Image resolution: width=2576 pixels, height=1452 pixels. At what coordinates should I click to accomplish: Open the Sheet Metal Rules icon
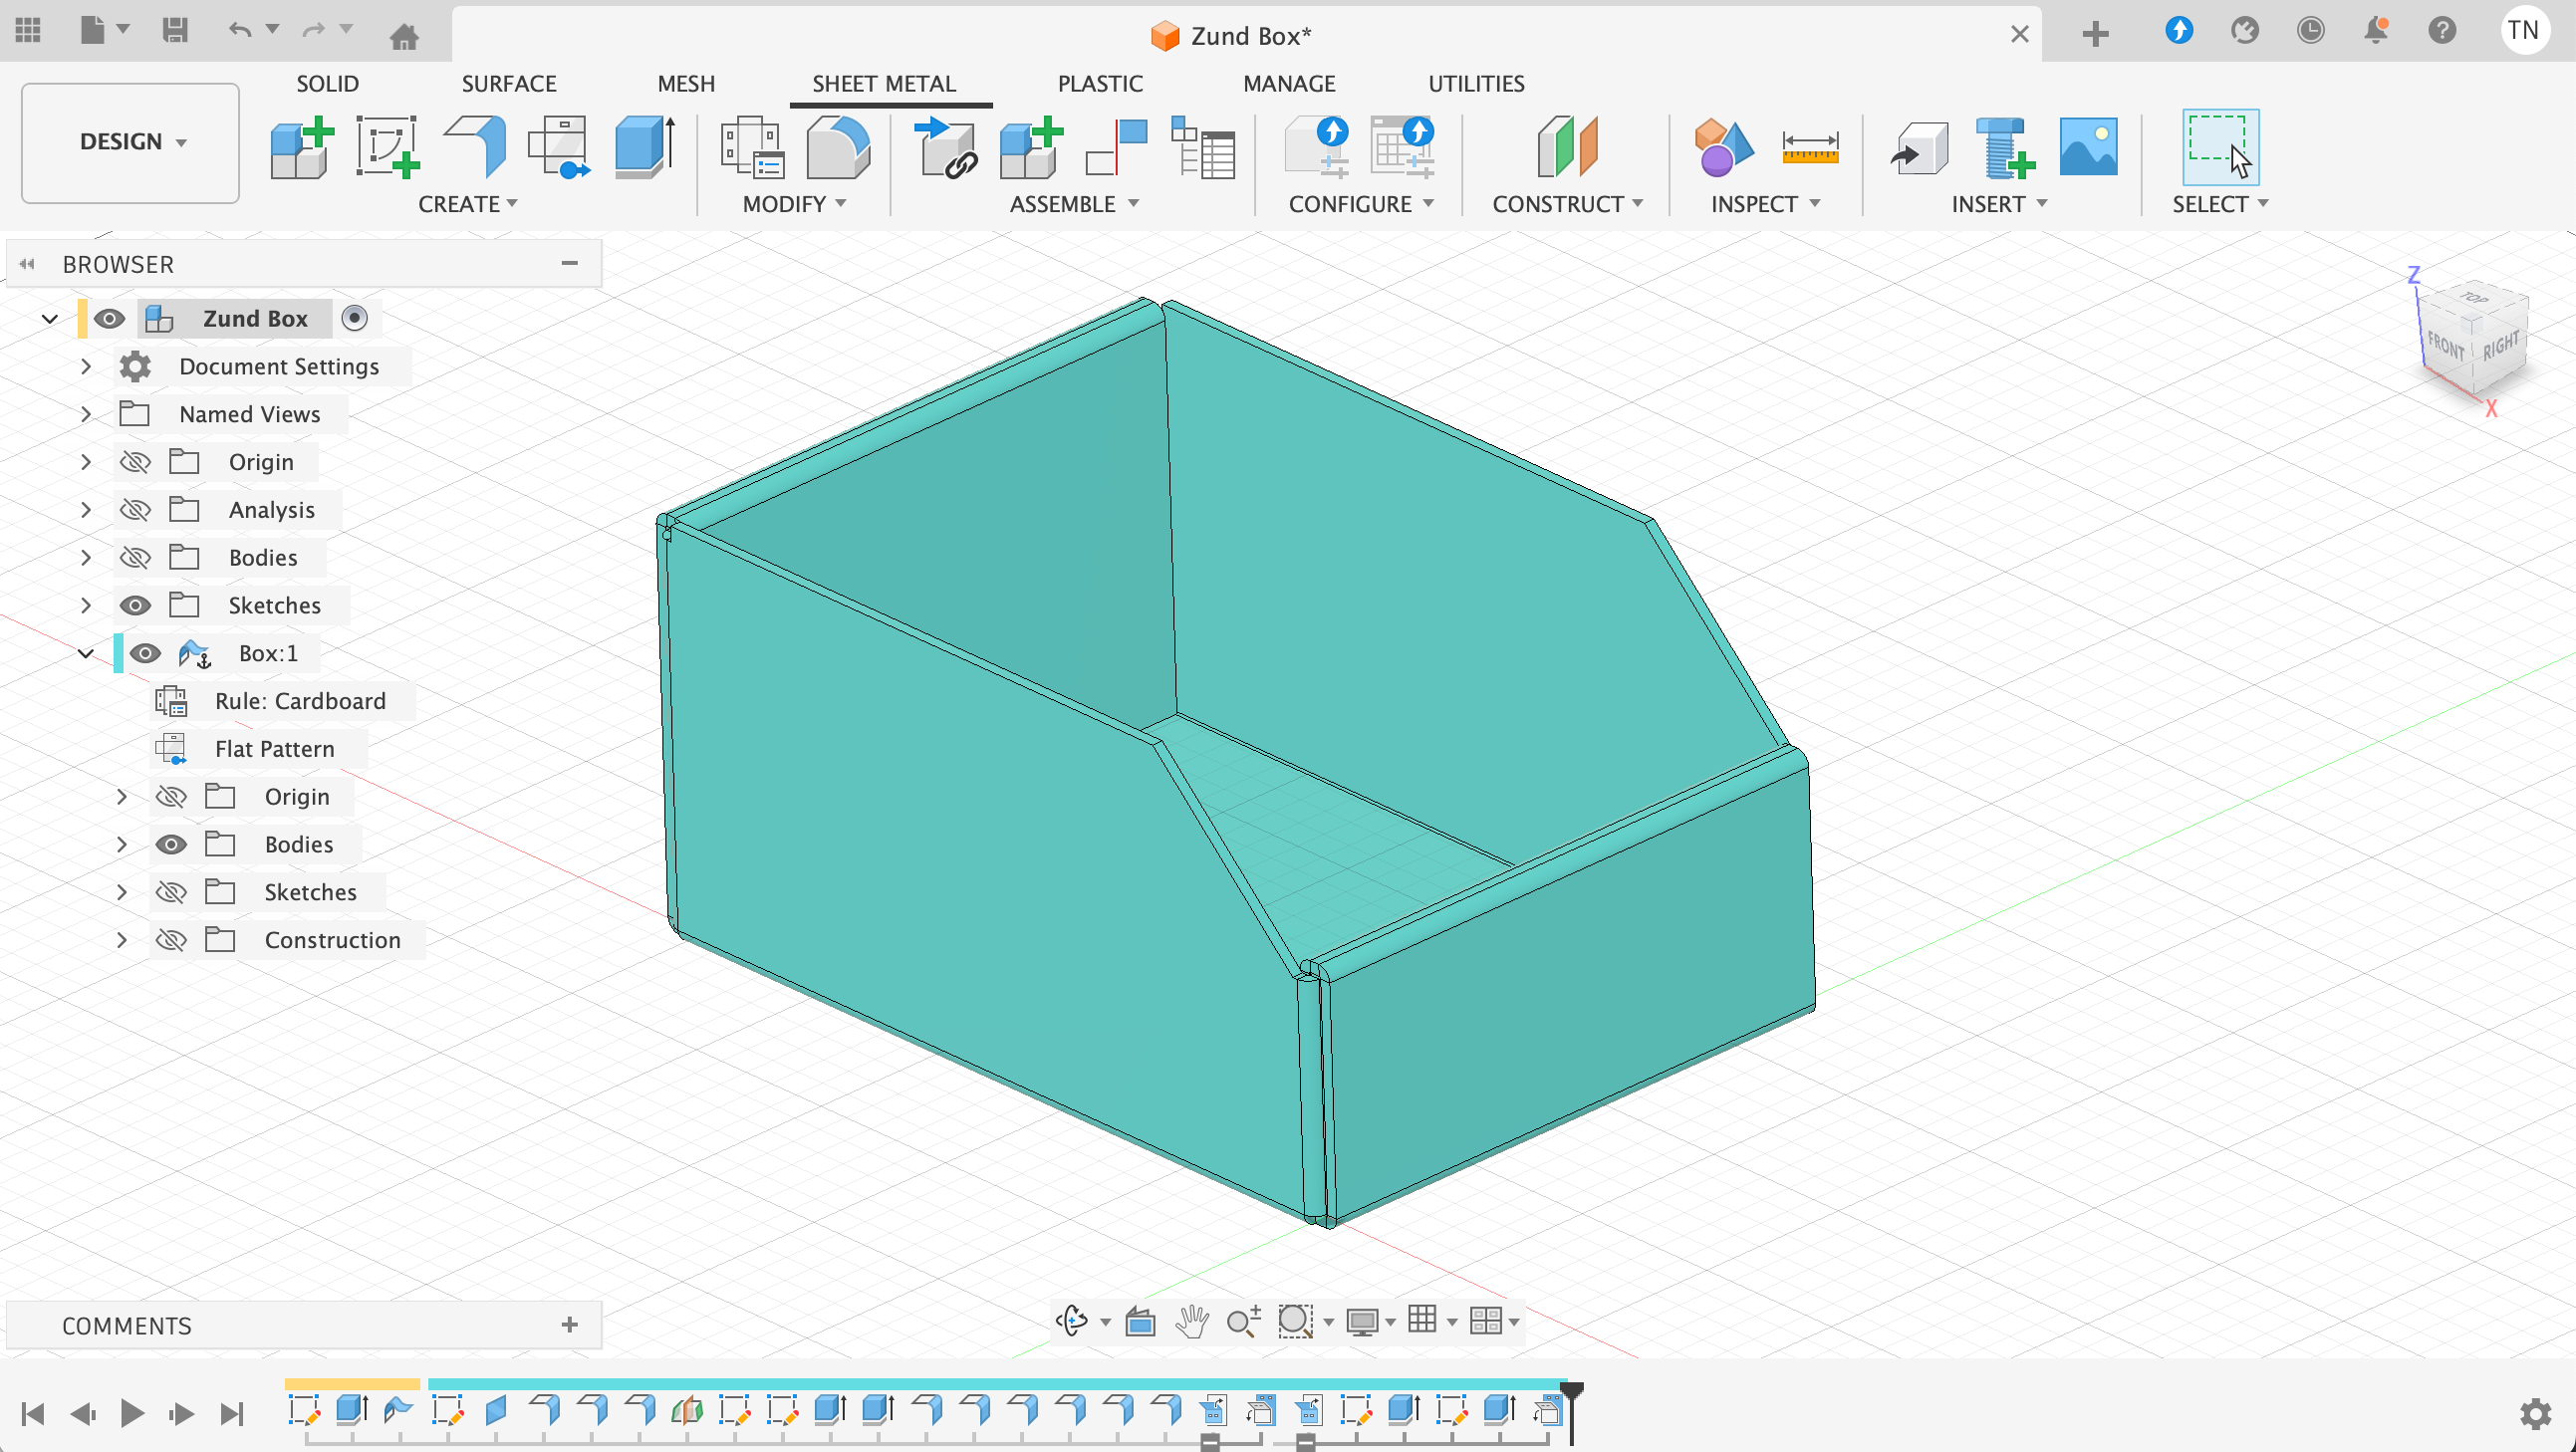751,148
